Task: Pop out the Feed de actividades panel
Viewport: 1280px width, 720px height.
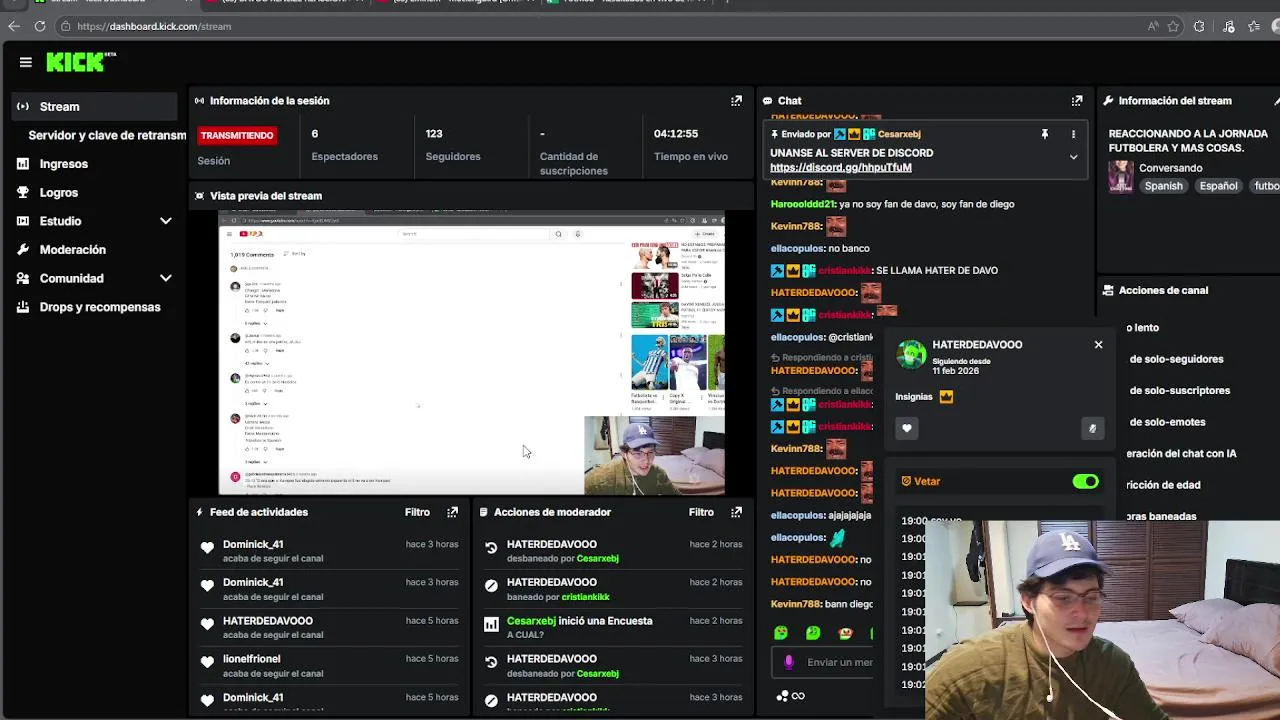Action: (452, 512)
